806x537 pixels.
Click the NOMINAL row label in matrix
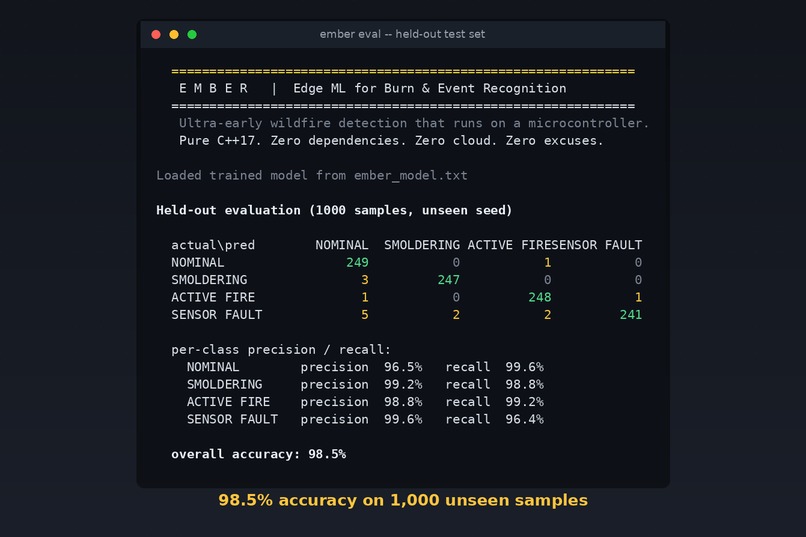[x=197, y=263]
